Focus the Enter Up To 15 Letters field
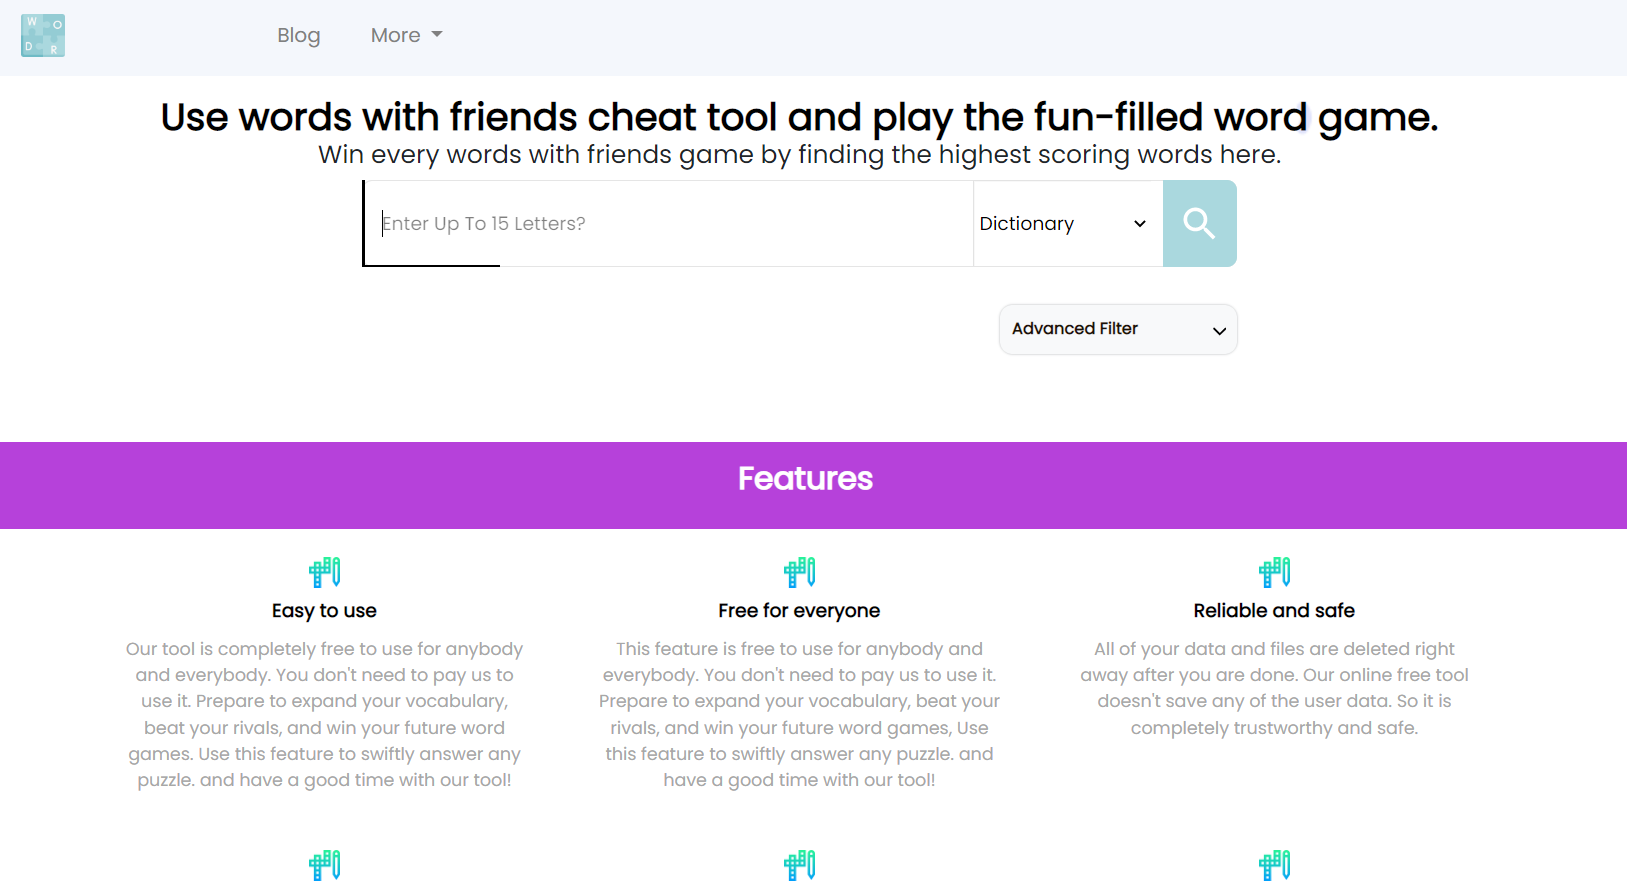This screenshot has height=882, width=1627. tap(668, 224)
